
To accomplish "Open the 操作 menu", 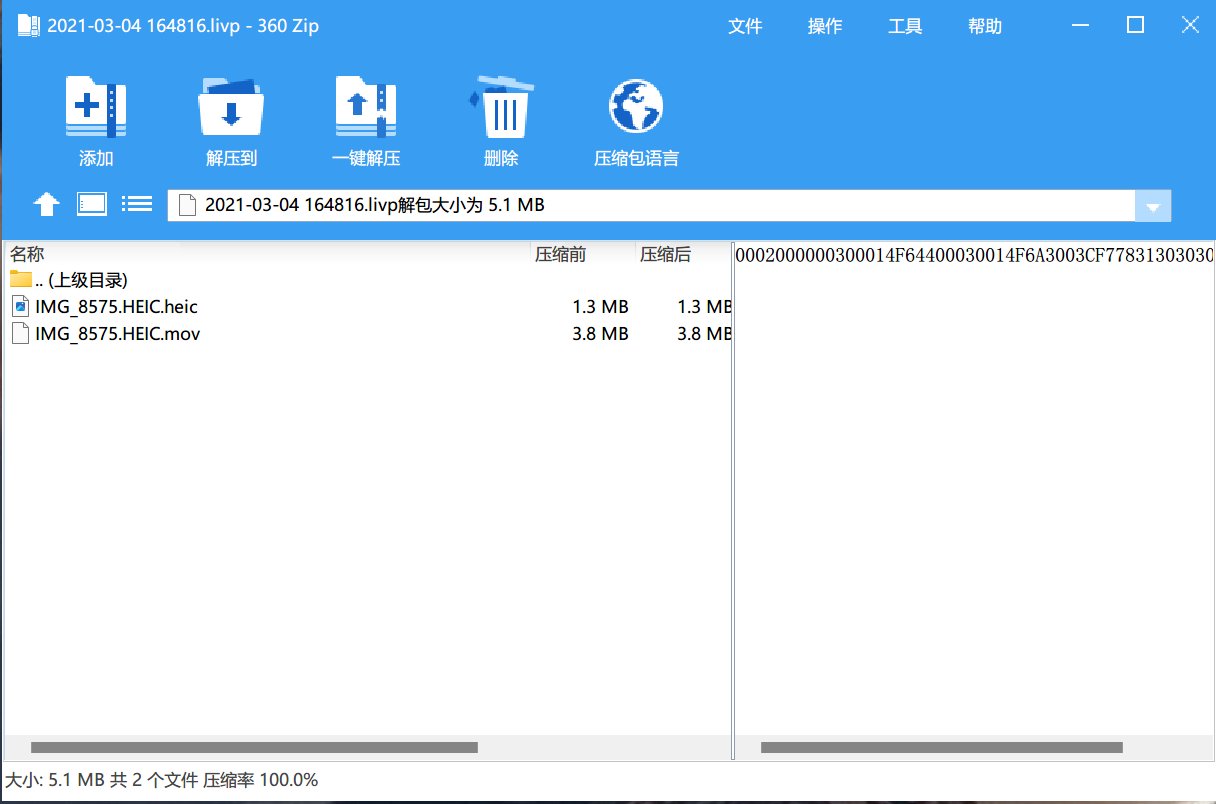I will point(825,27).
